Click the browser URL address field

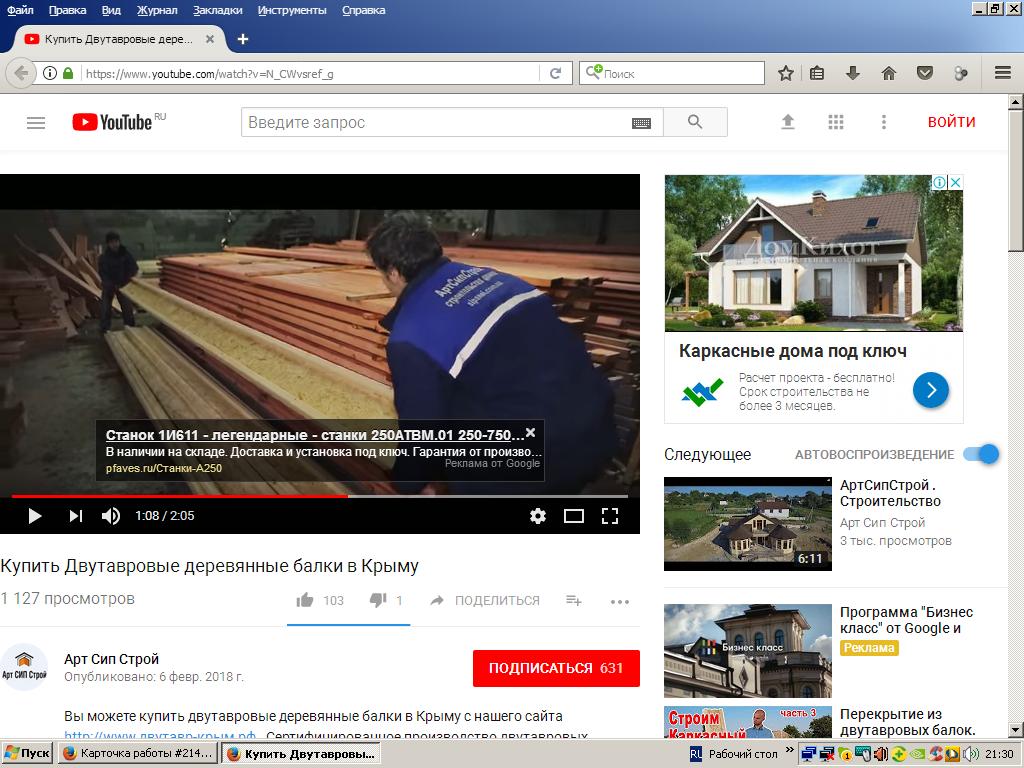tap(312, 73)
